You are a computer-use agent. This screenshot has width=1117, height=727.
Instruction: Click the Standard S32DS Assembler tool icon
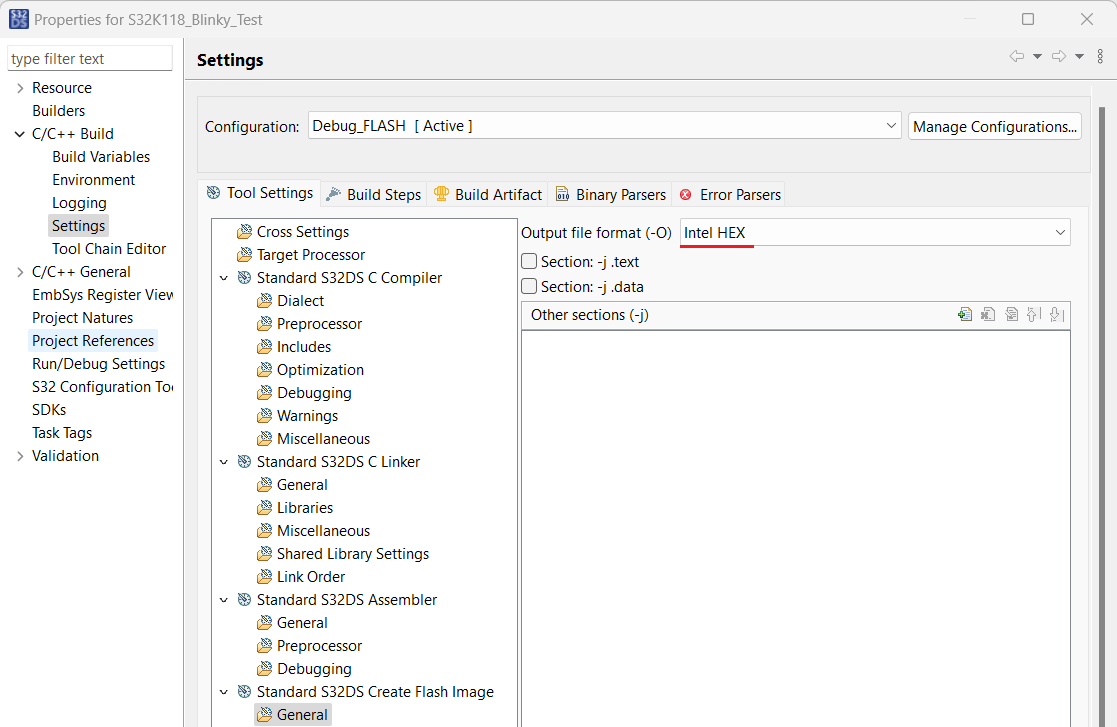(x=244, y=600)
